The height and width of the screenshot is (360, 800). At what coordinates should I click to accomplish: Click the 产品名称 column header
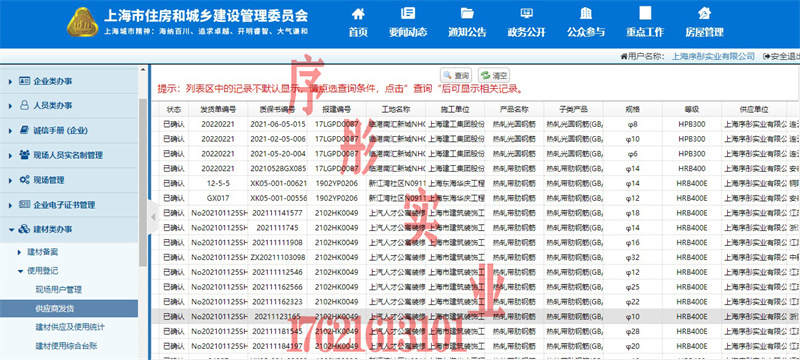point(514,109)
